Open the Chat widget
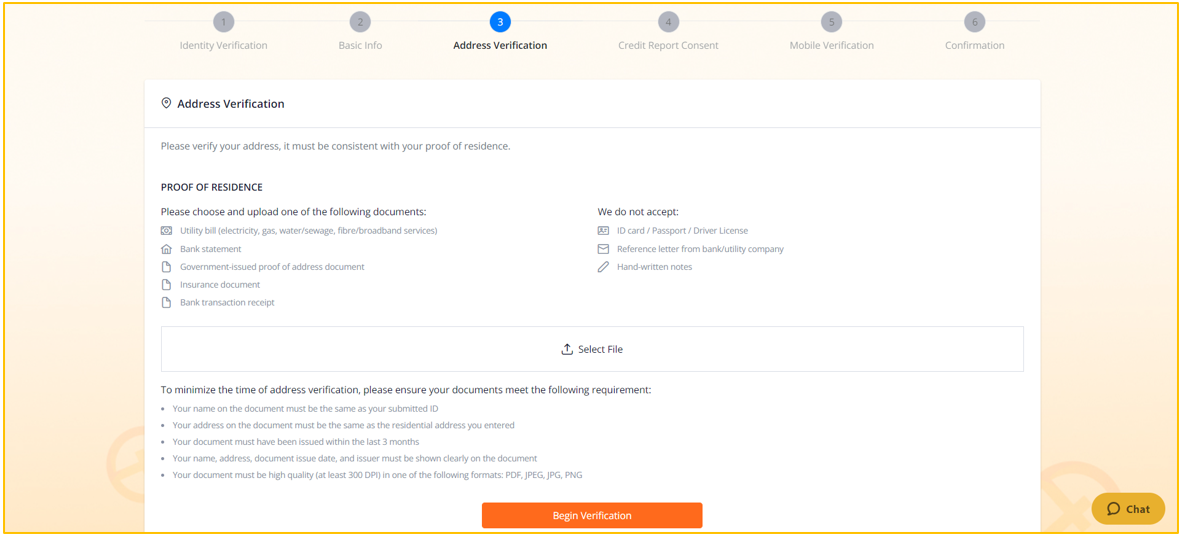1184x537 pixels. coord(1128,509)
